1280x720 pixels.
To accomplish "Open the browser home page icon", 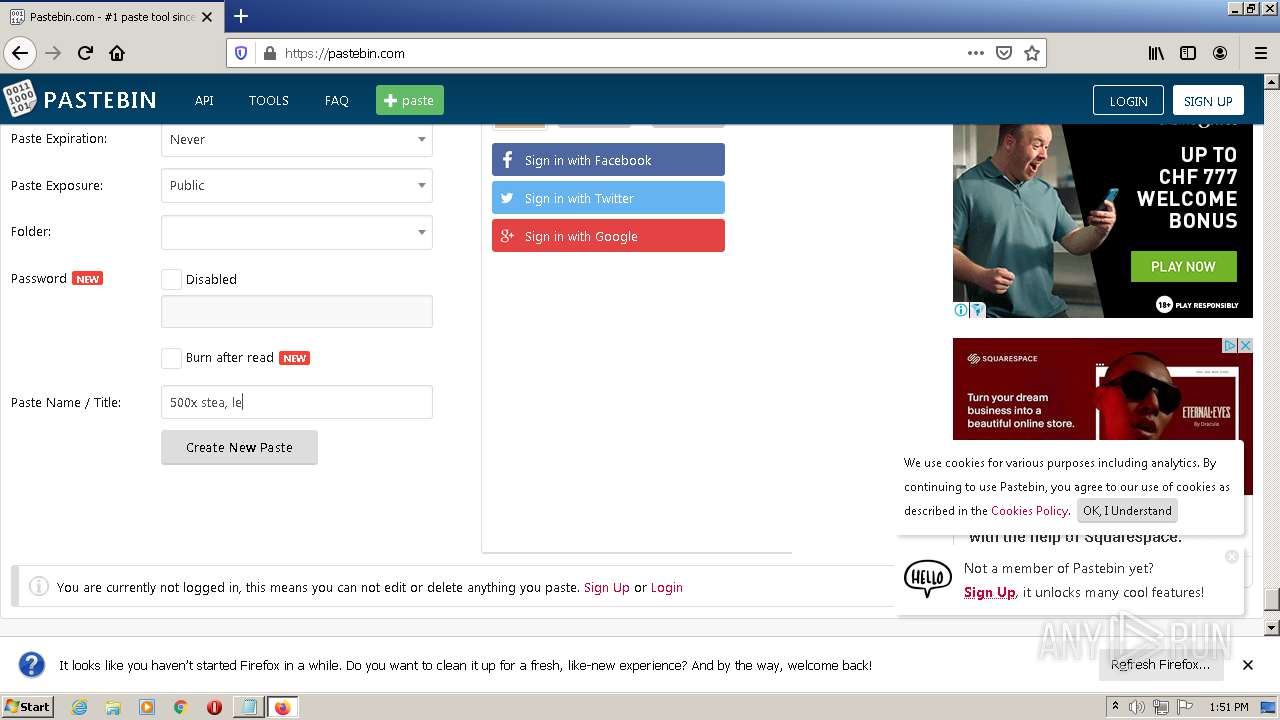I will (x=117, y=53).
